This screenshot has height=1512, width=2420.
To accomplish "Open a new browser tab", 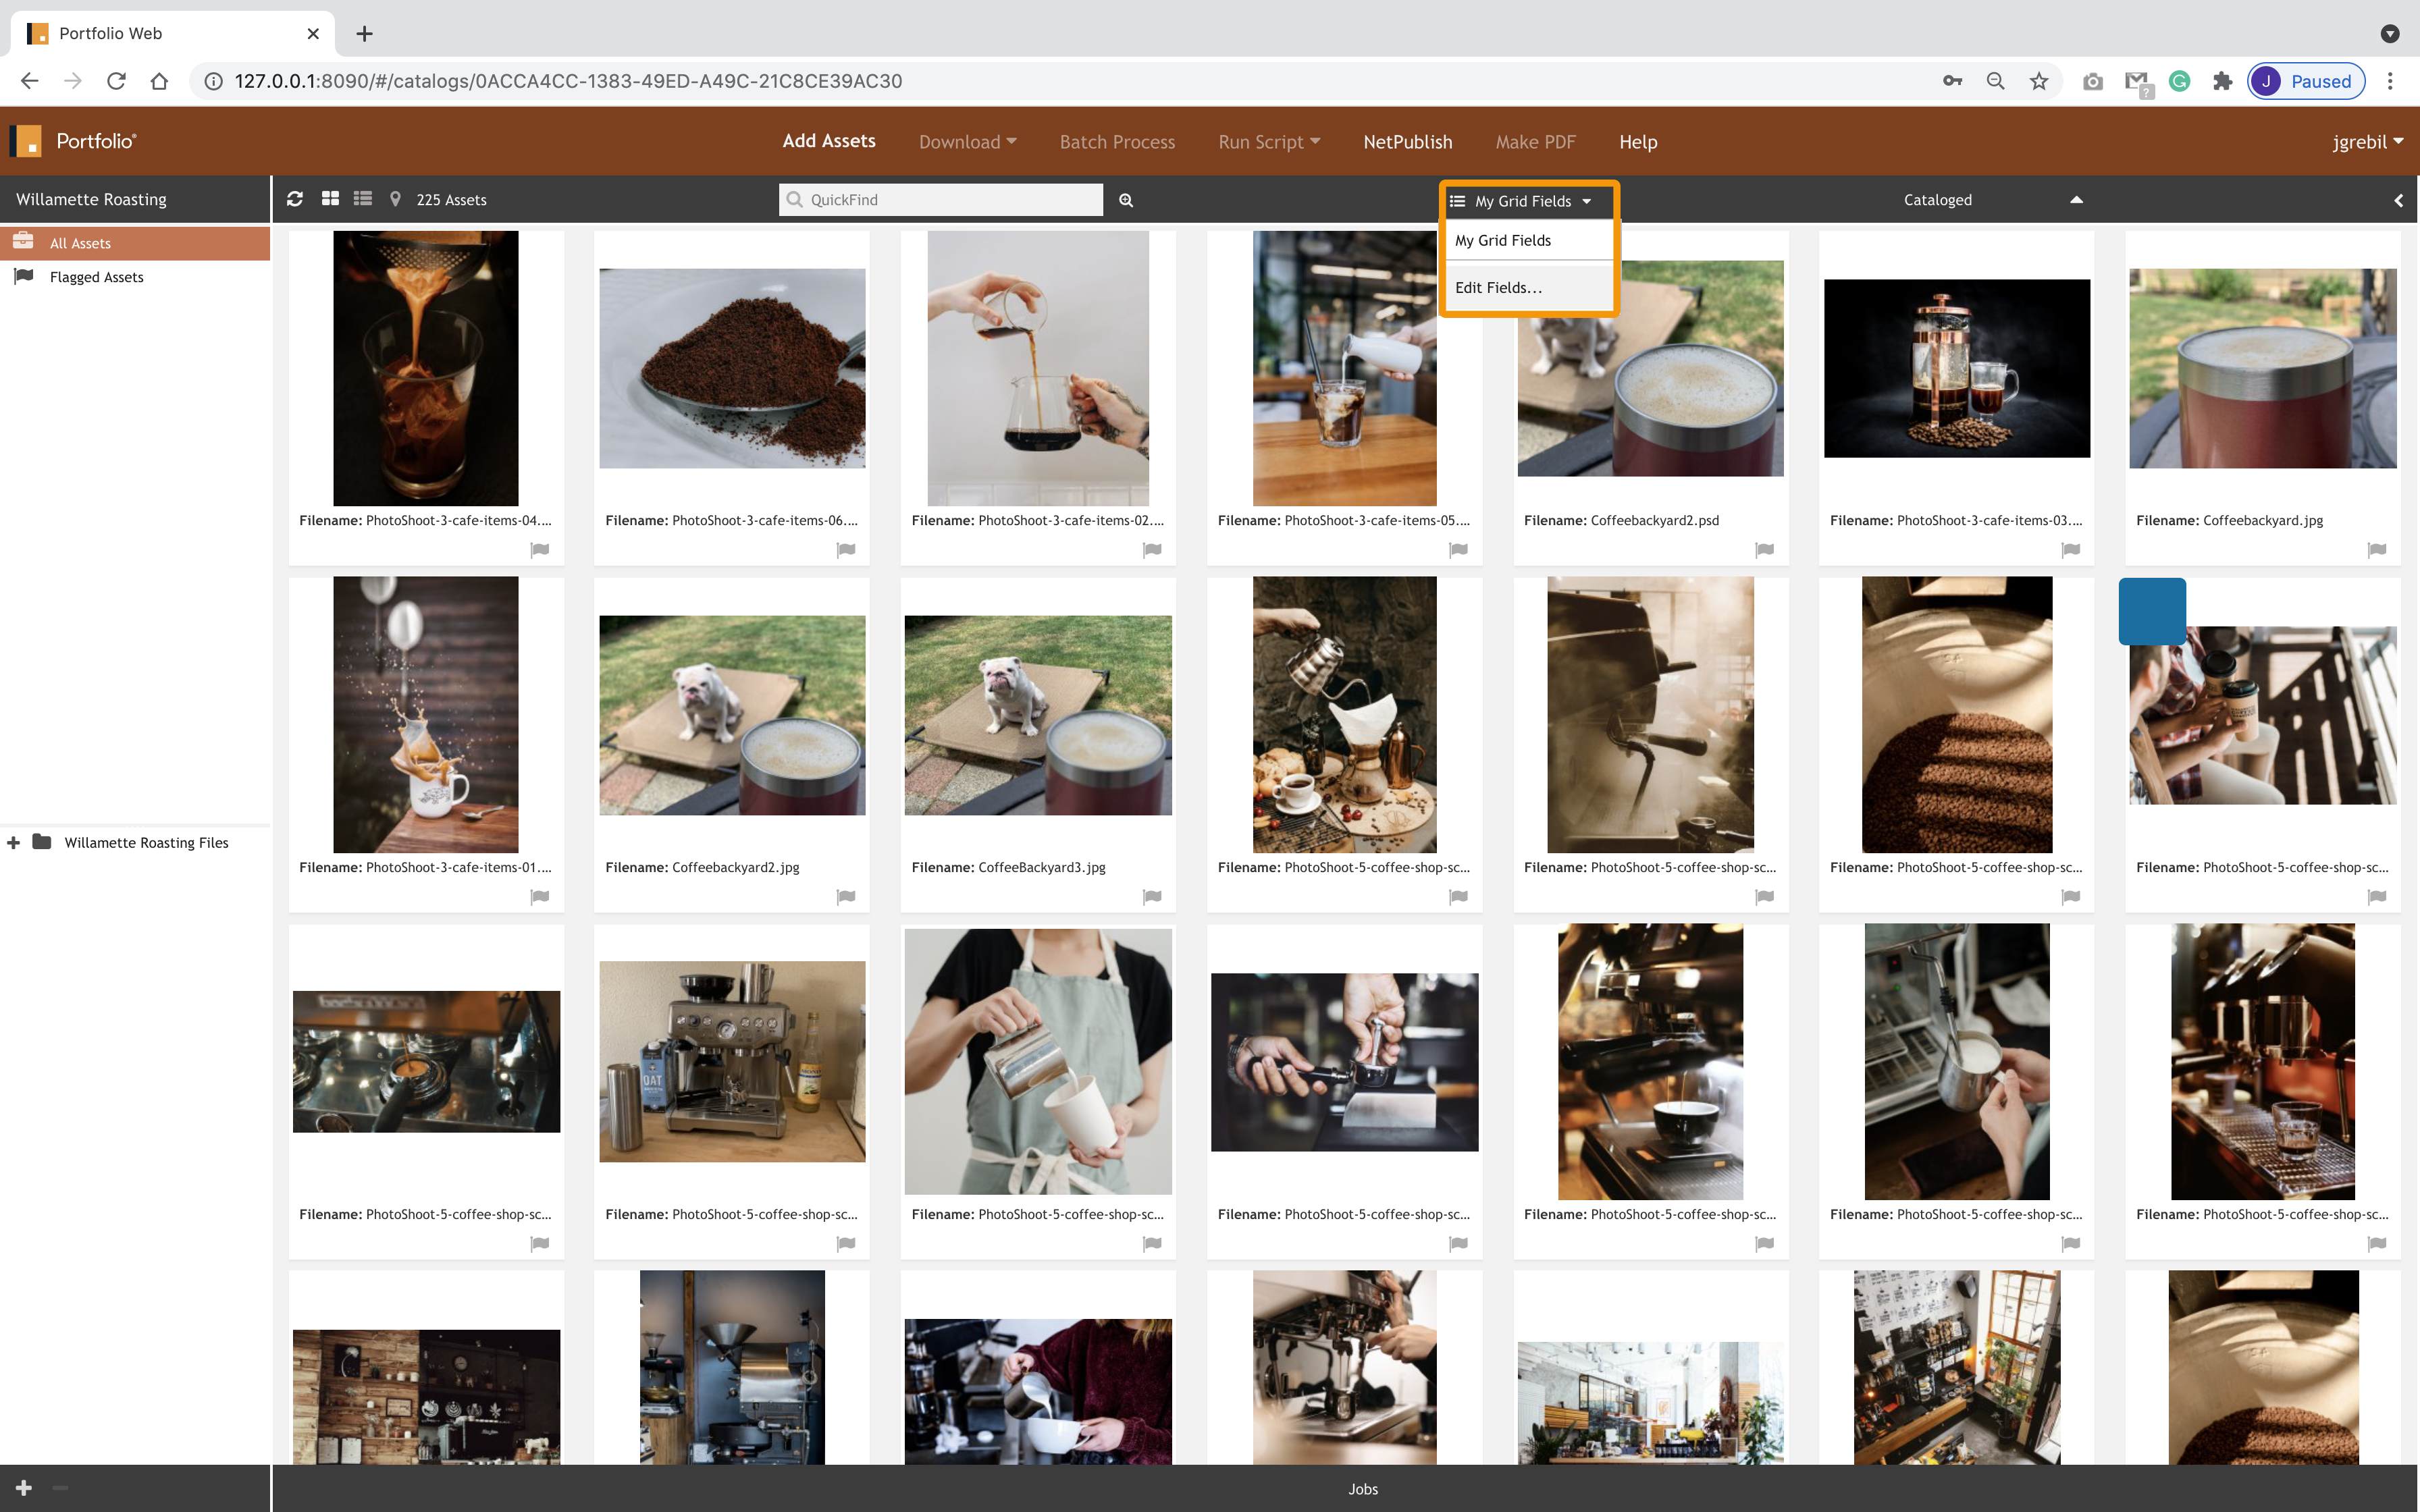I will [x=364, y=33].
